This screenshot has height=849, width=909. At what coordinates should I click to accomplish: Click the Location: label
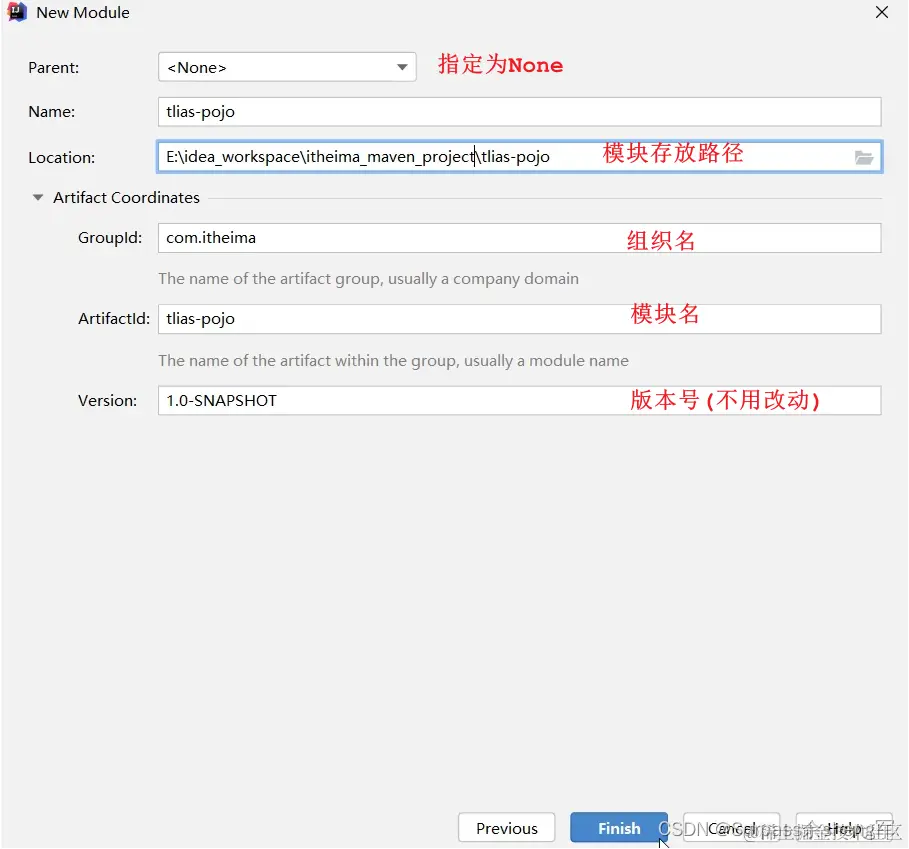[x=61, y=158]
